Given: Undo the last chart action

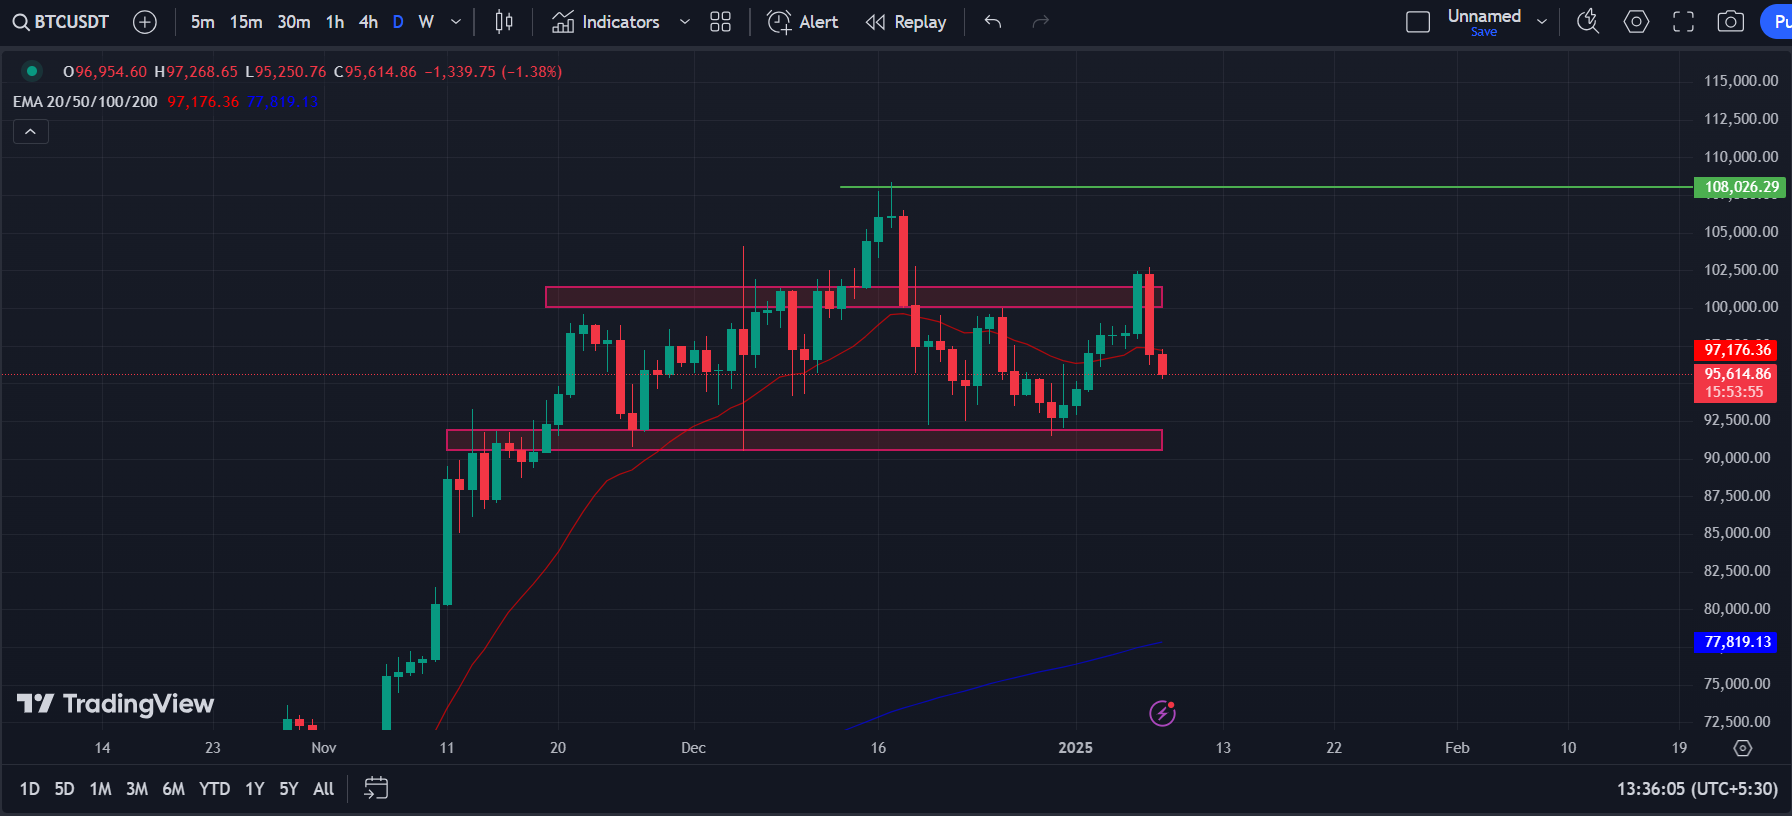Looking at the screenshot, I should tap(993, 22).
